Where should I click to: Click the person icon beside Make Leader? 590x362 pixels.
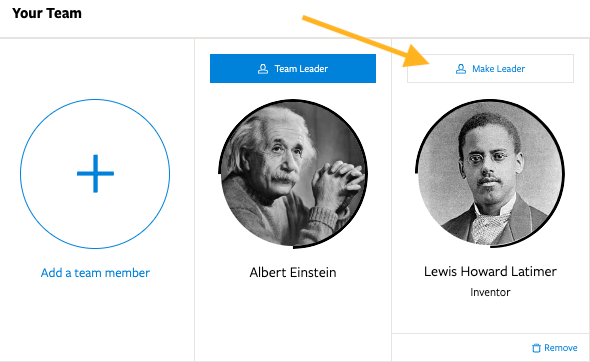click(x=461, y=69)
